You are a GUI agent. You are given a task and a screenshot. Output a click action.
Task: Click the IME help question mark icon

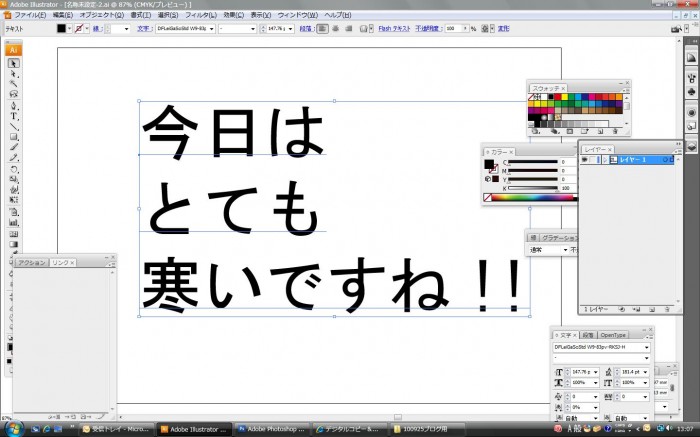coord(608,429)
